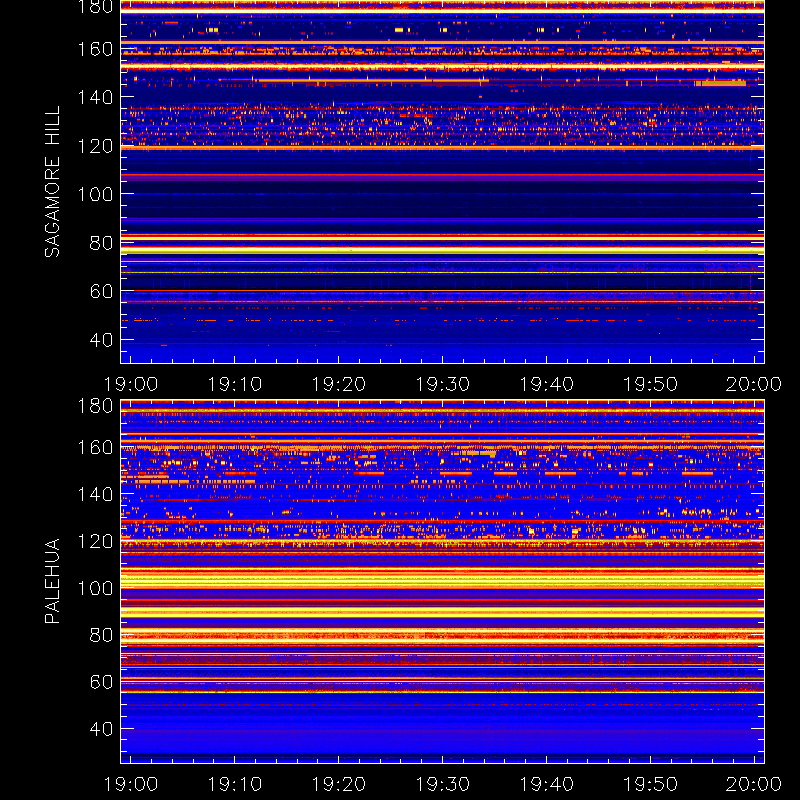
Task: Click the 19:10 time label under Palehua plot
Action: click(235, 784)
